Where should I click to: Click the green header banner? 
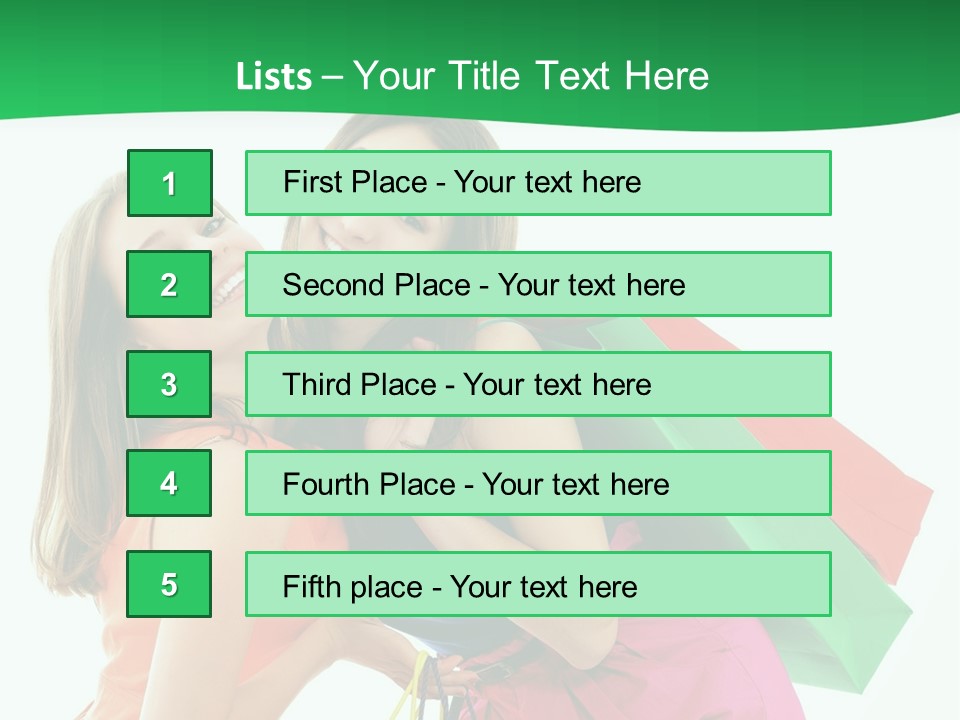[480, 61]
